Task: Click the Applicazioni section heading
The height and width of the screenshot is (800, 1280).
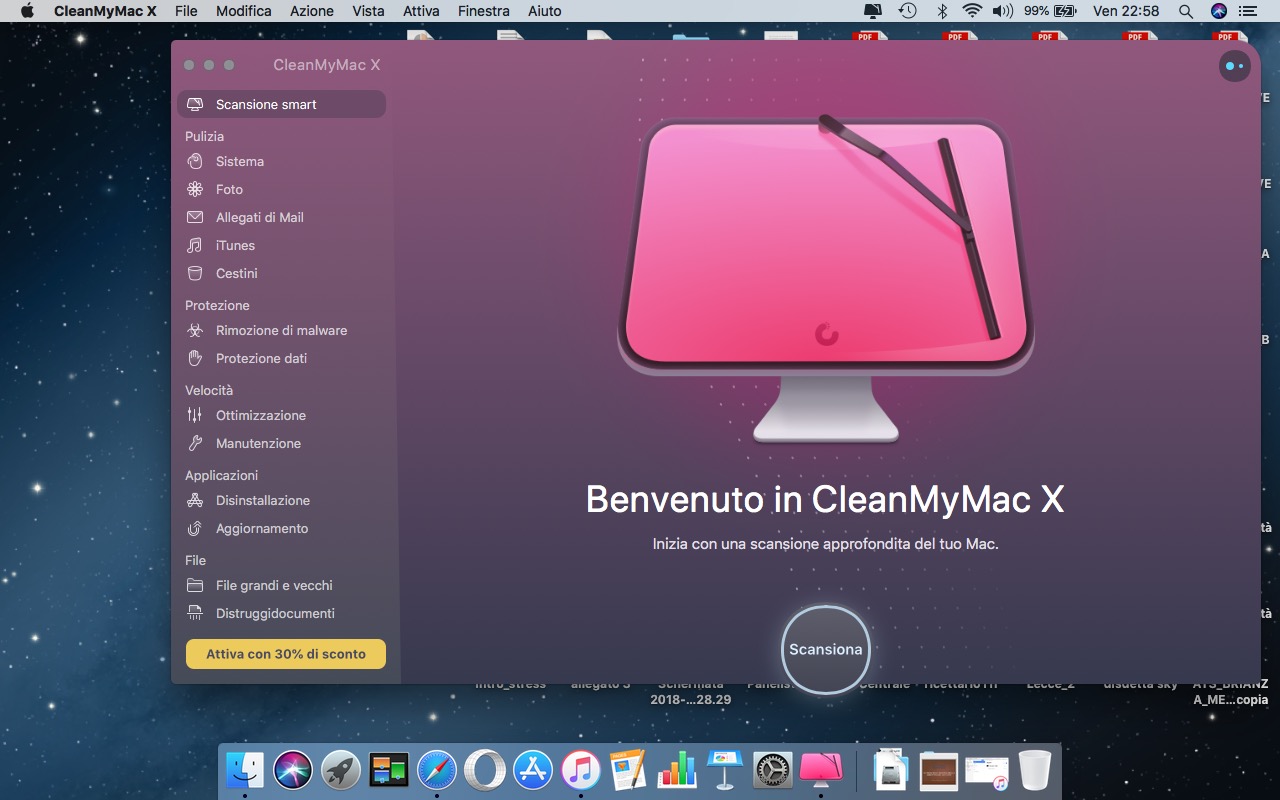Action: tap(221, 475)
